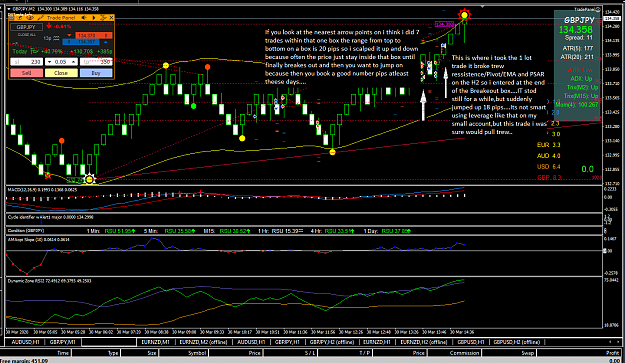Click the pencil line icon in Trade Panel header
The image size is (625, 363).
coord(41,18)
